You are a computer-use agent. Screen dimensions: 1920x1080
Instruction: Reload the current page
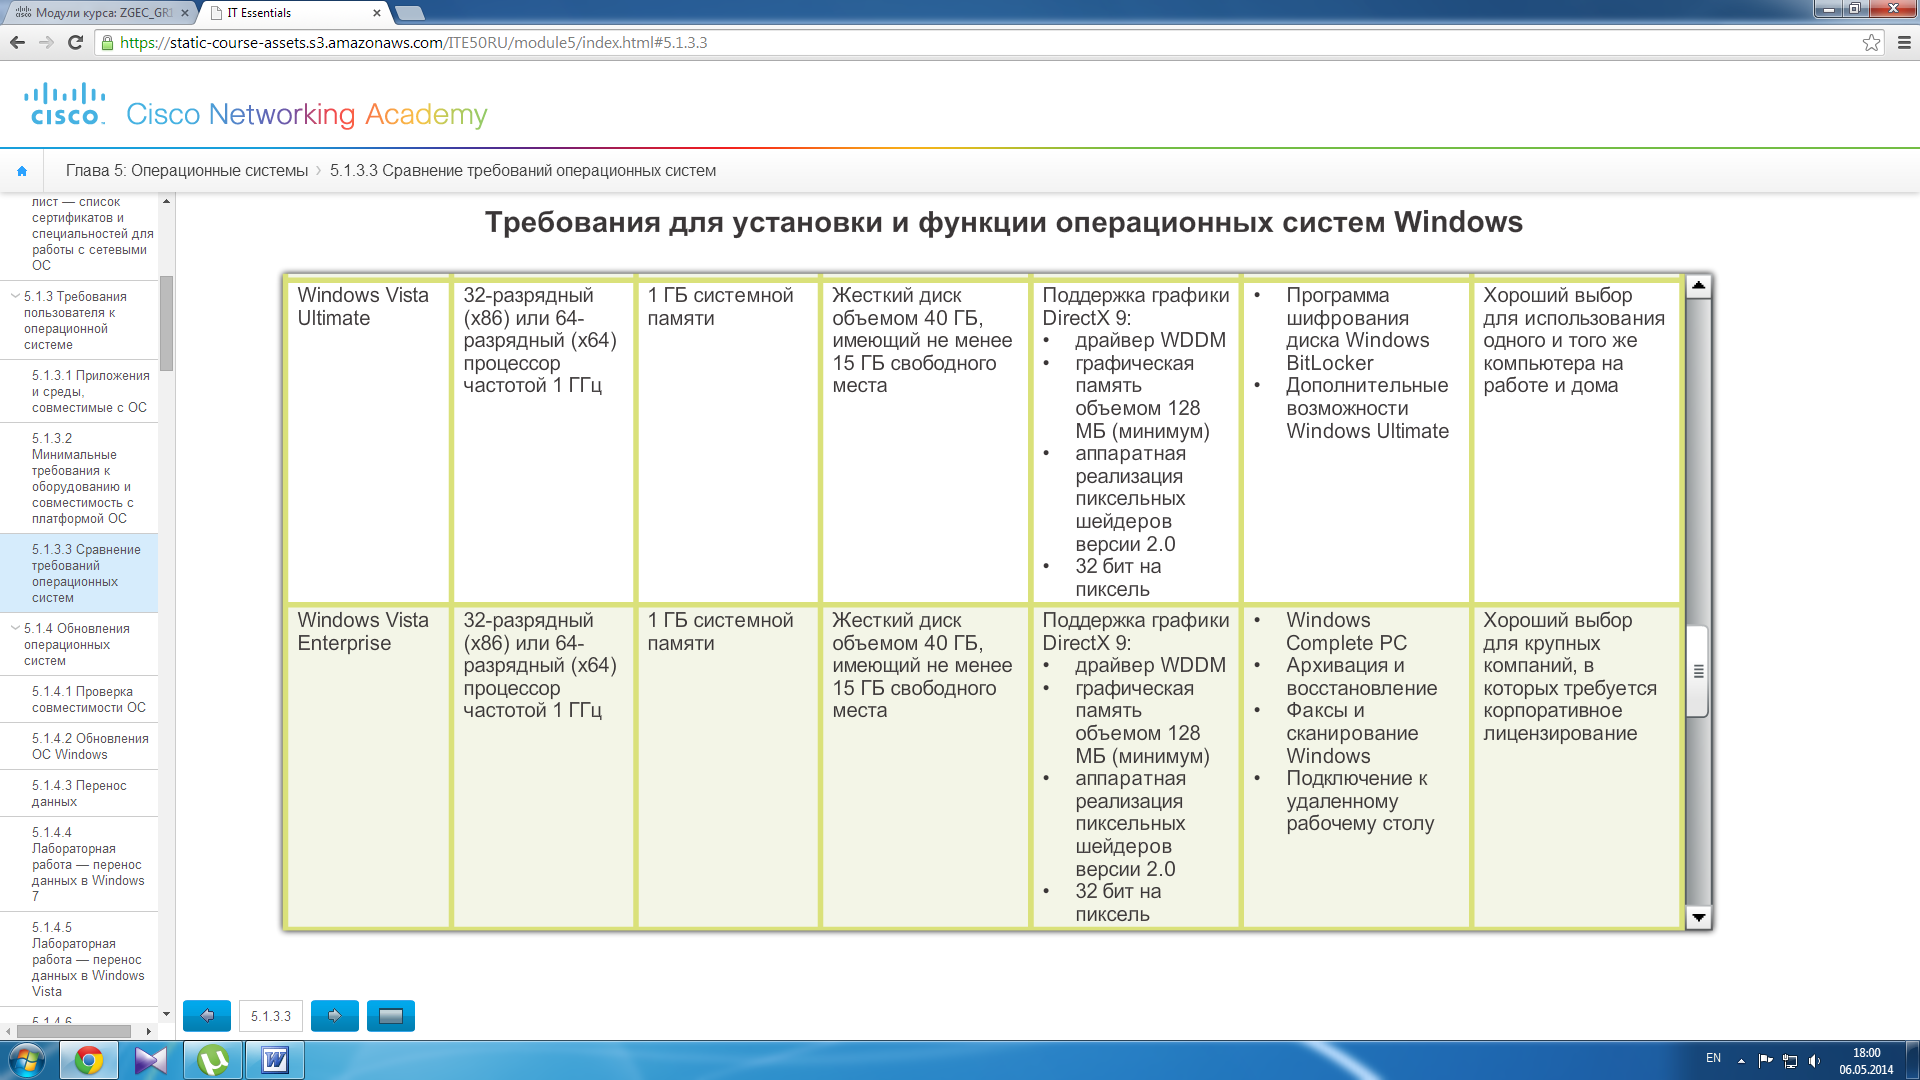(x=75, y=42)
